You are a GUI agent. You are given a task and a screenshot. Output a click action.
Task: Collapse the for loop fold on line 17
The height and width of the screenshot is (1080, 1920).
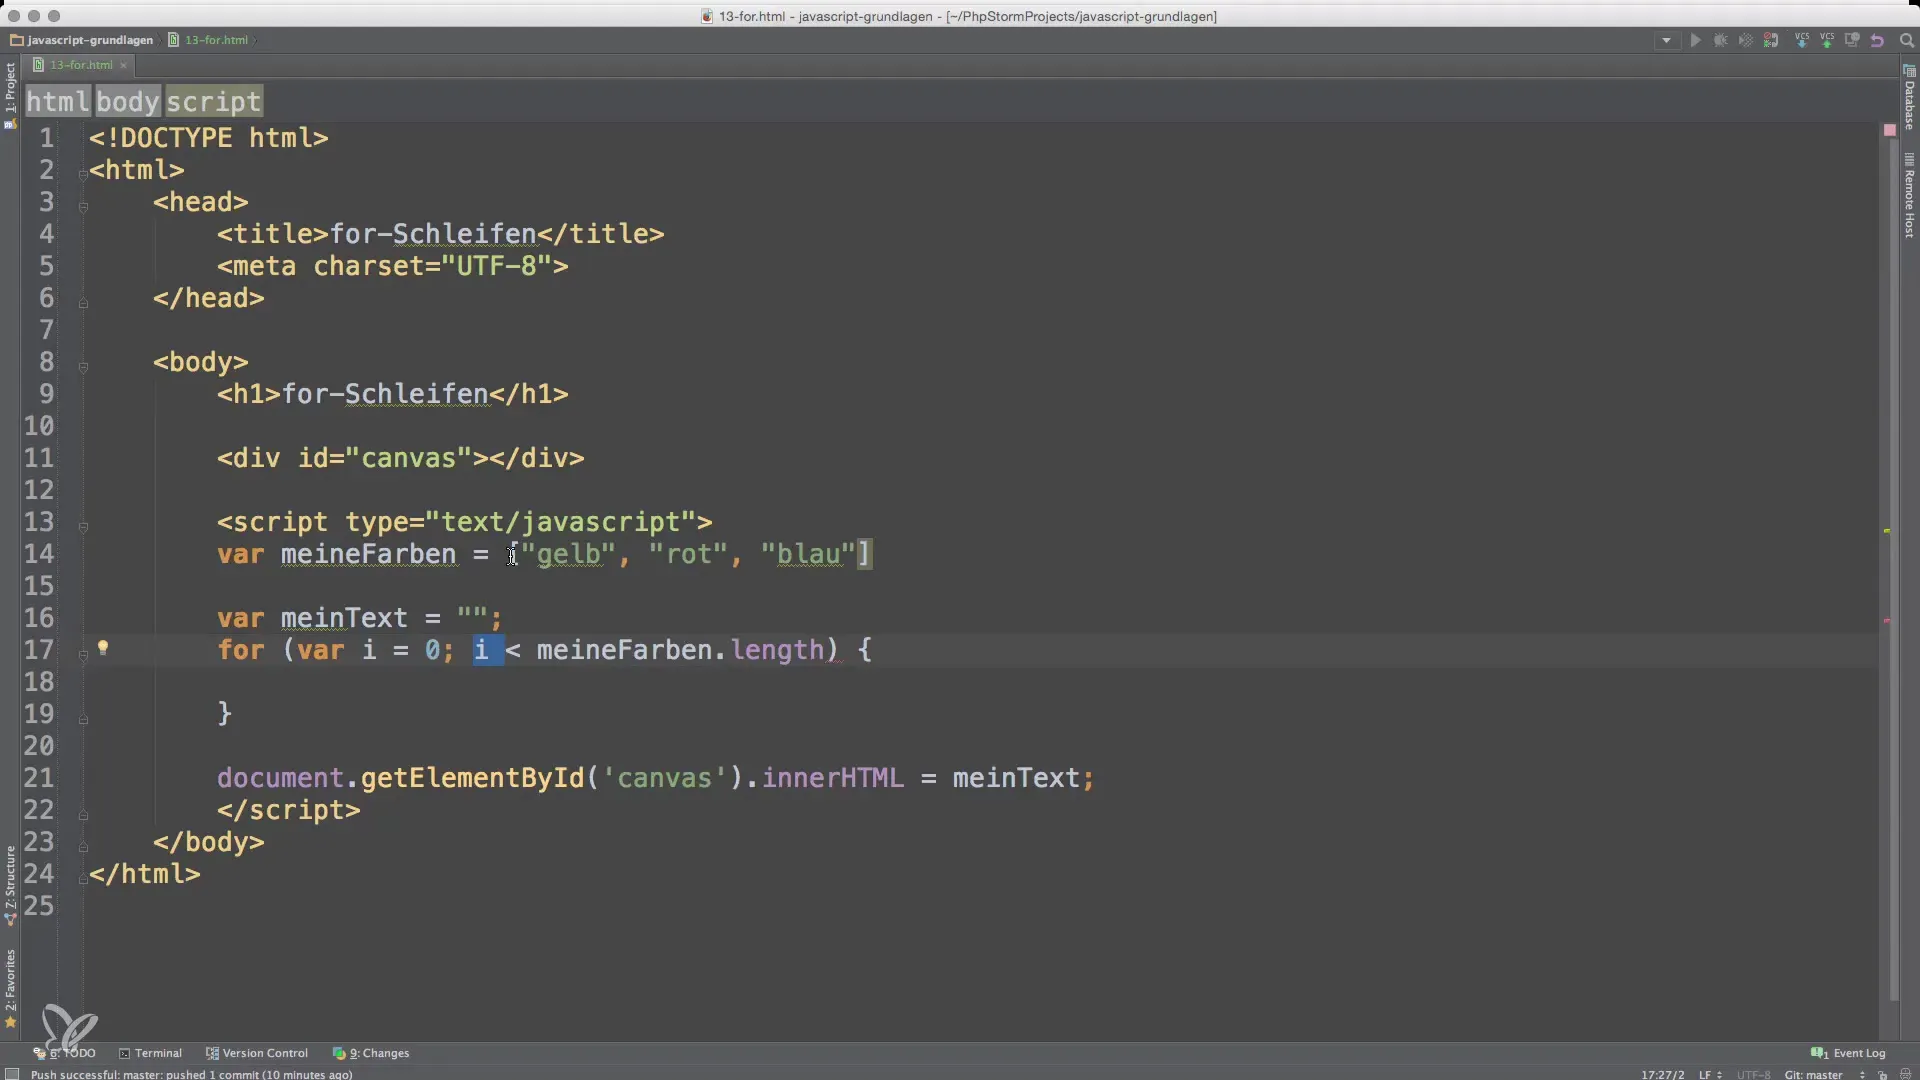pyautogui.click(x=83, y=655)
